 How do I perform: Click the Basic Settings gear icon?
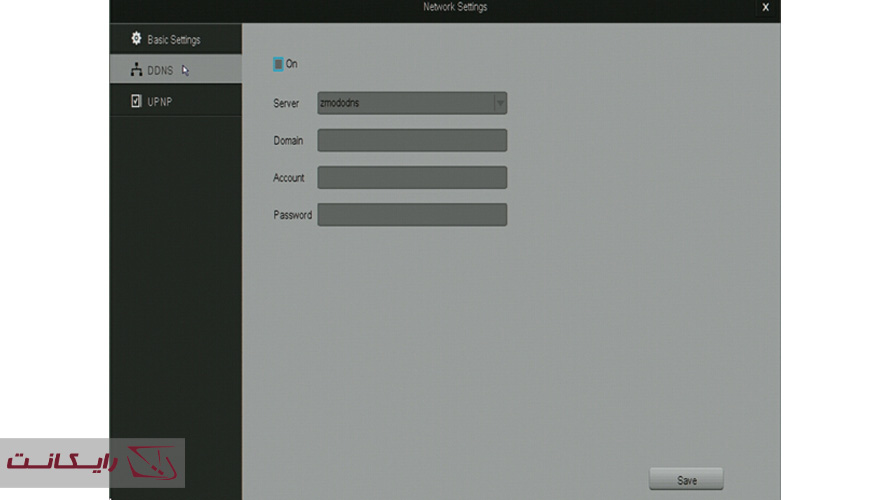coord(137,39)
